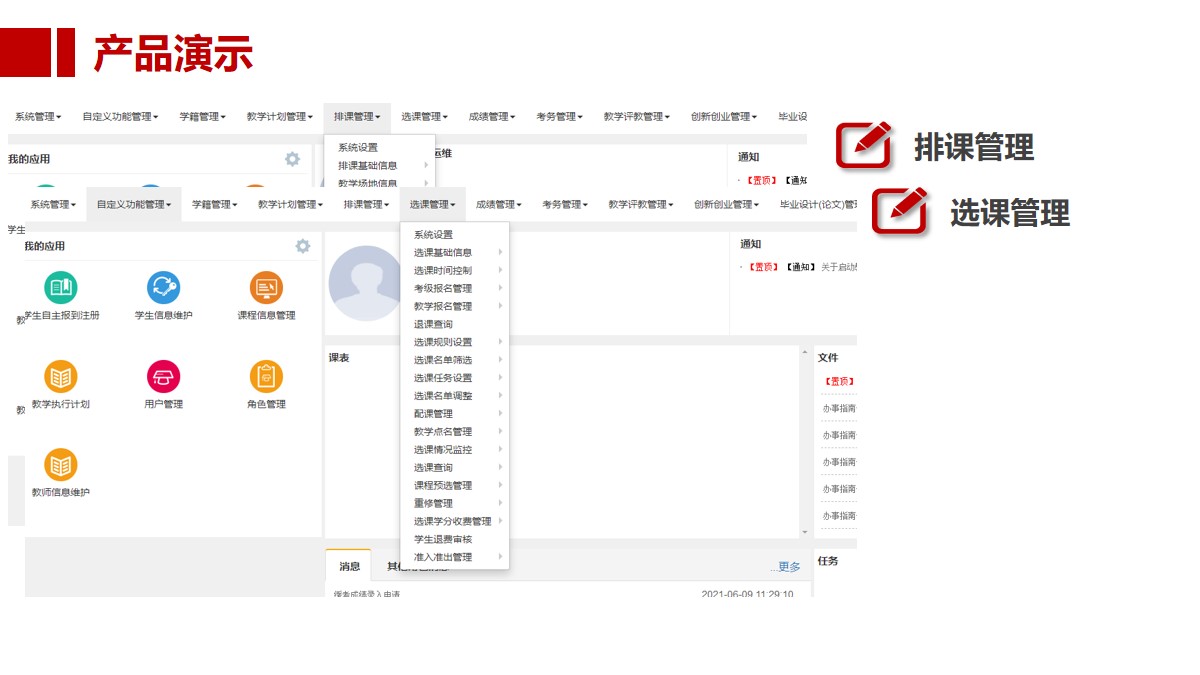Expand the 选课基础信息 submenu
This screenshot has width=1200, height=675.
[443, 253]
